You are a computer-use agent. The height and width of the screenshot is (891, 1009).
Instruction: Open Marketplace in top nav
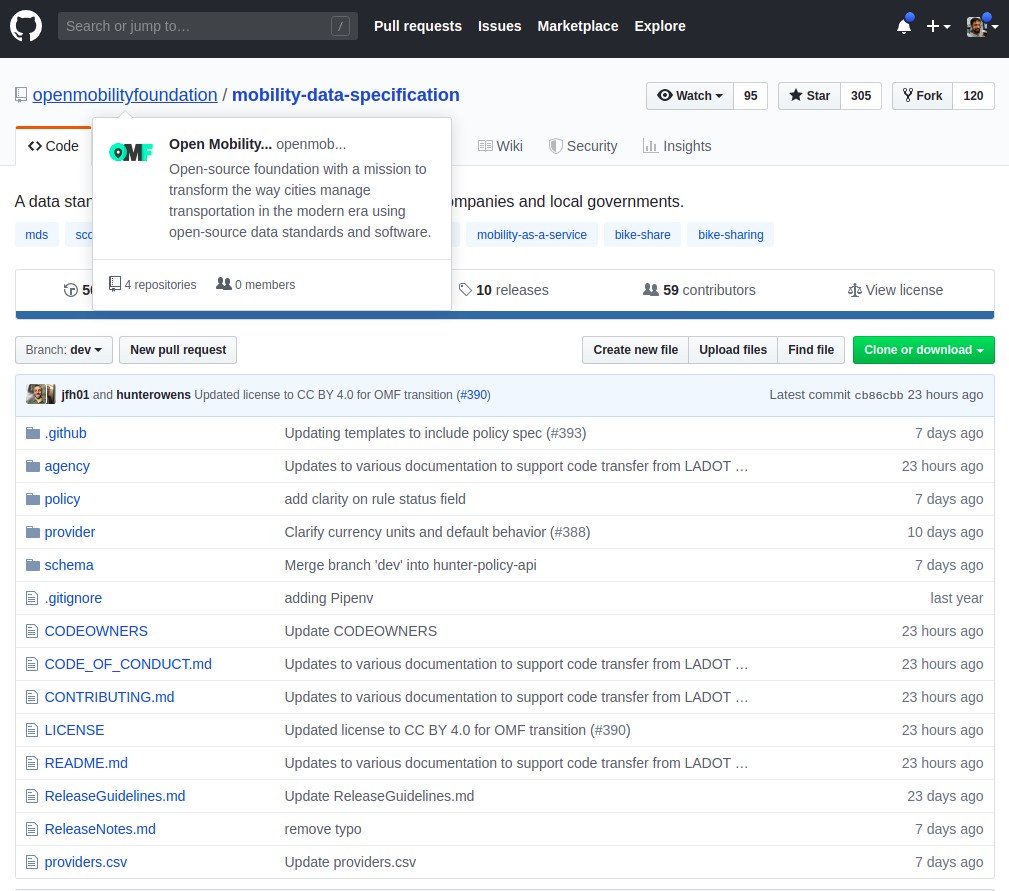click(578, 26)
